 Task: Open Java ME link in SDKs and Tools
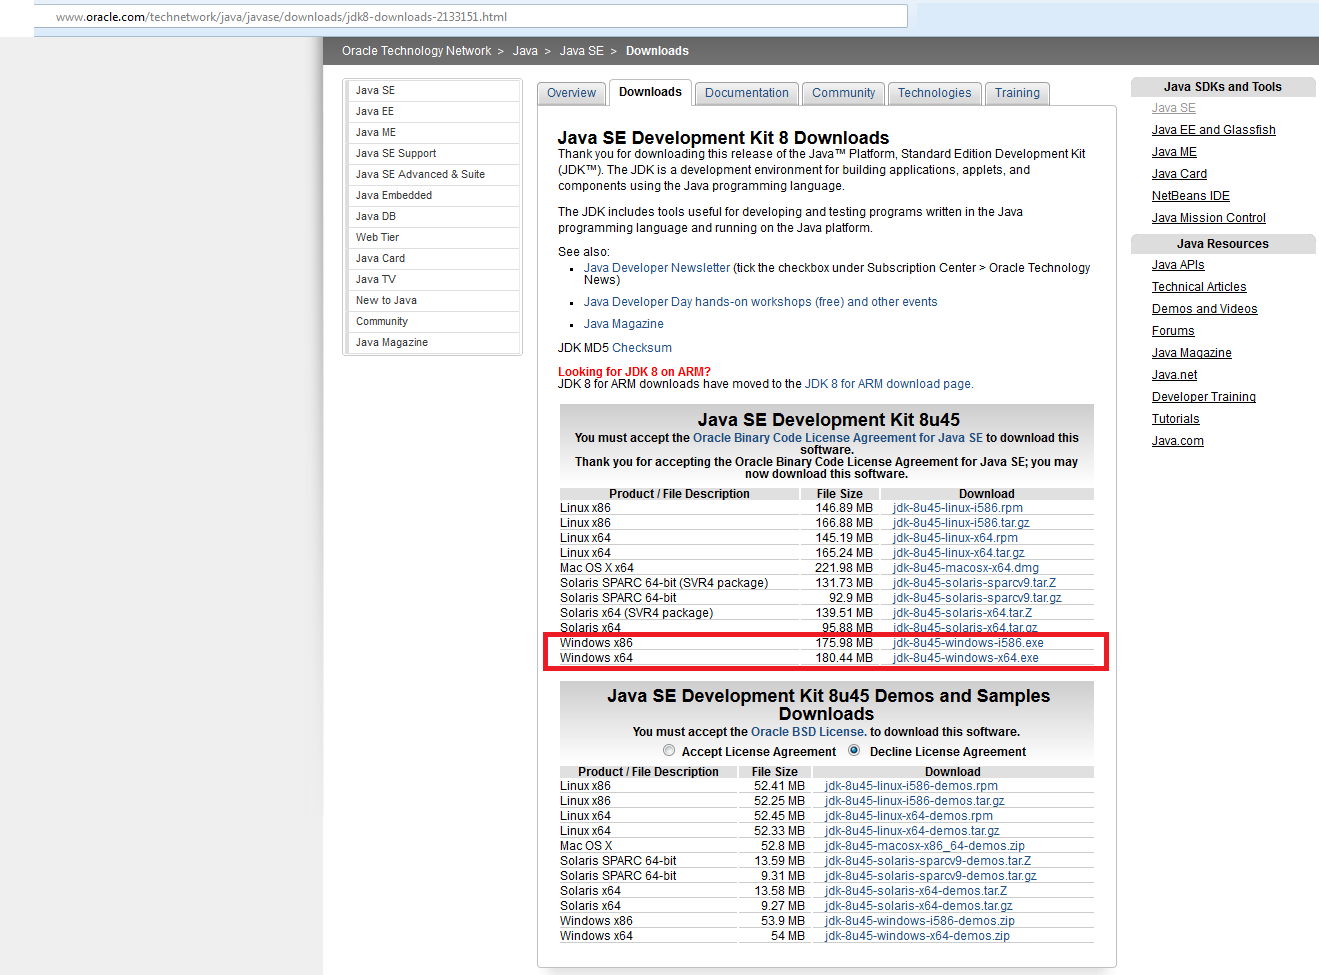click(x=1174, y=152)
